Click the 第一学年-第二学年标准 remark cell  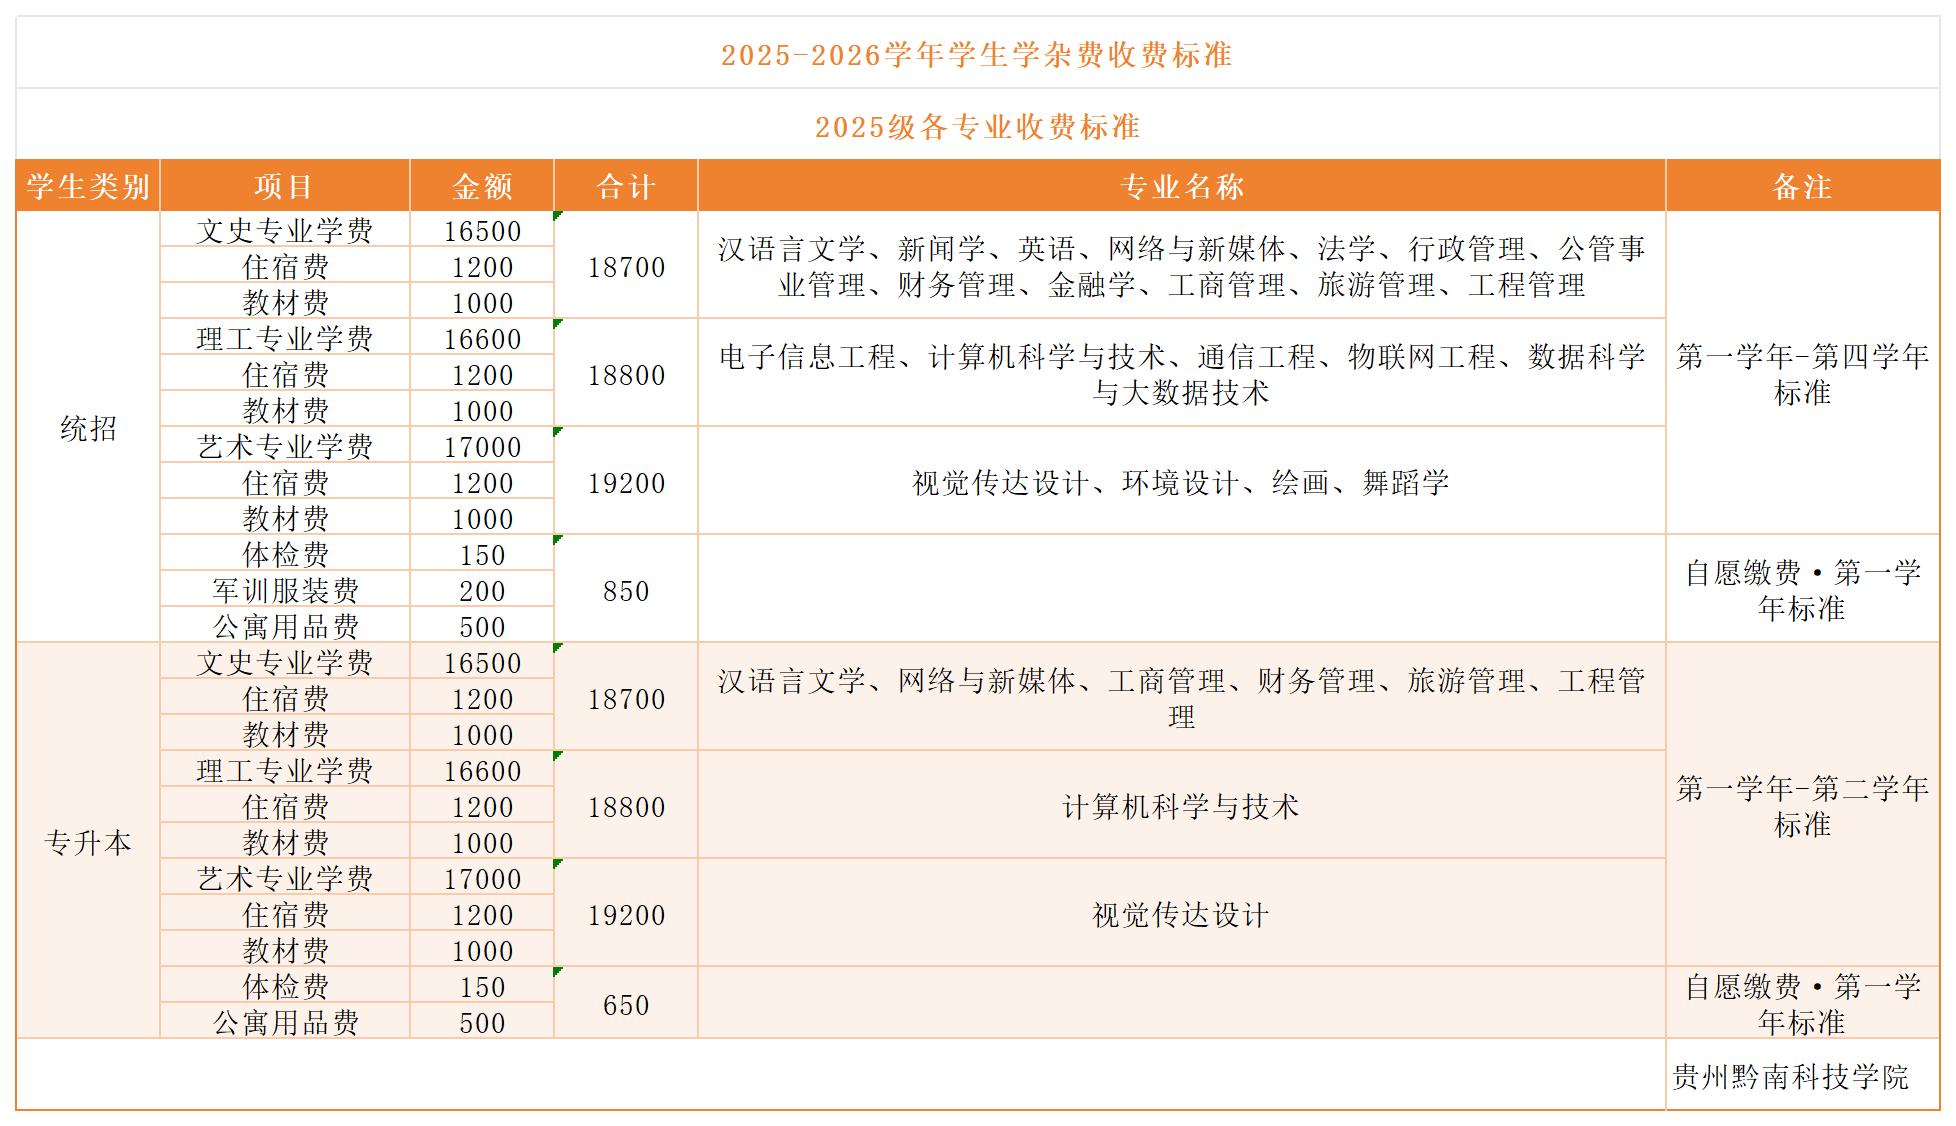1802,806
